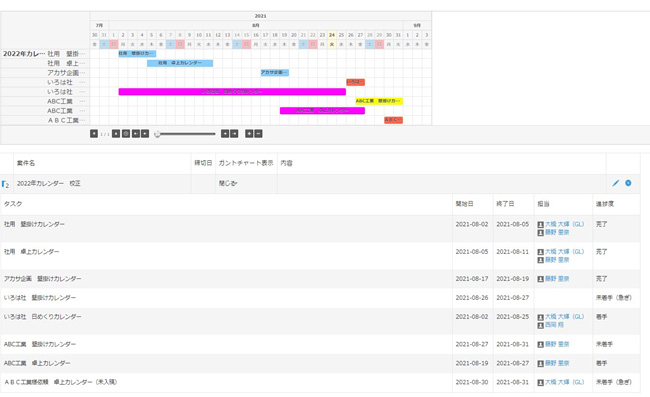This screenshot has width=650, height=397.
Task: Click the 進捗度 column header
Action: click(605, 204)
